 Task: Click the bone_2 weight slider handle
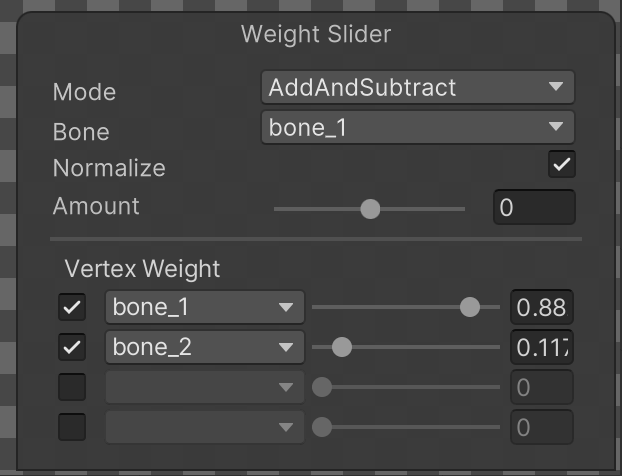342,348
